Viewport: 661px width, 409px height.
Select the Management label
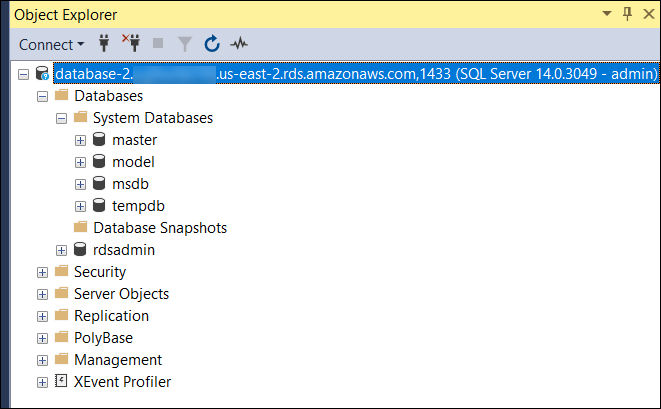118,360
